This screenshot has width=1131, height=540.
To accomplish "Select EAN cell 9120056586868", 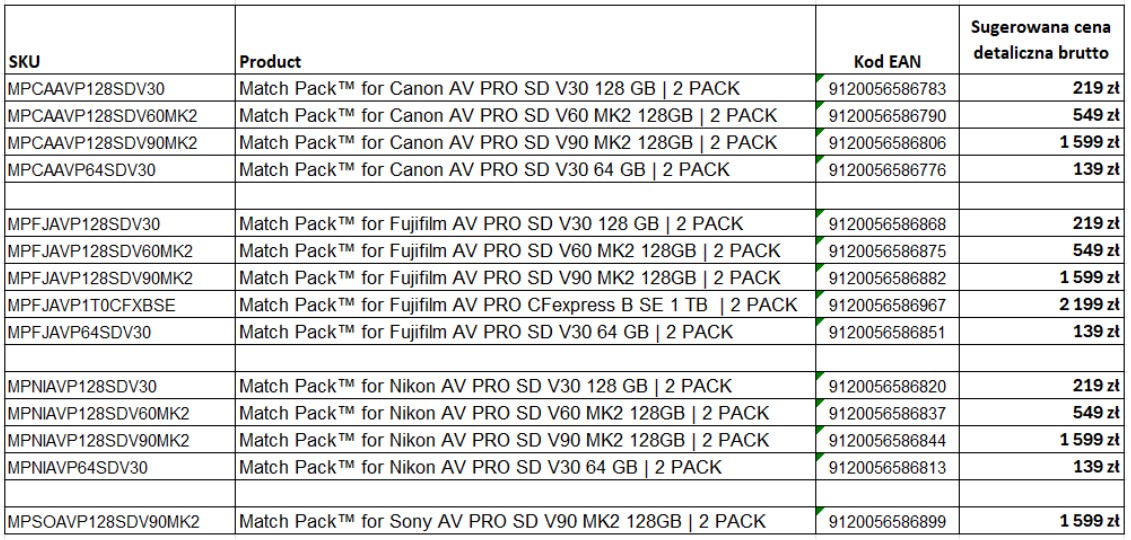I will click(x=887, y=223).
